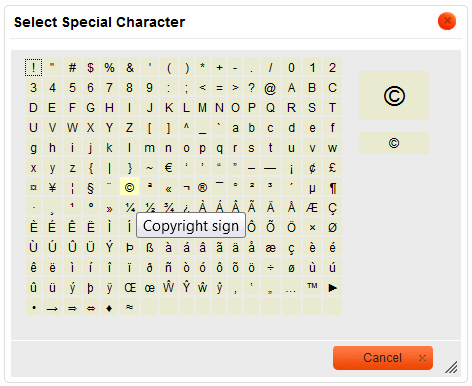Select the sharp s ß character
Viewport: 472px width, 386px height.
[x=150, y=248]
